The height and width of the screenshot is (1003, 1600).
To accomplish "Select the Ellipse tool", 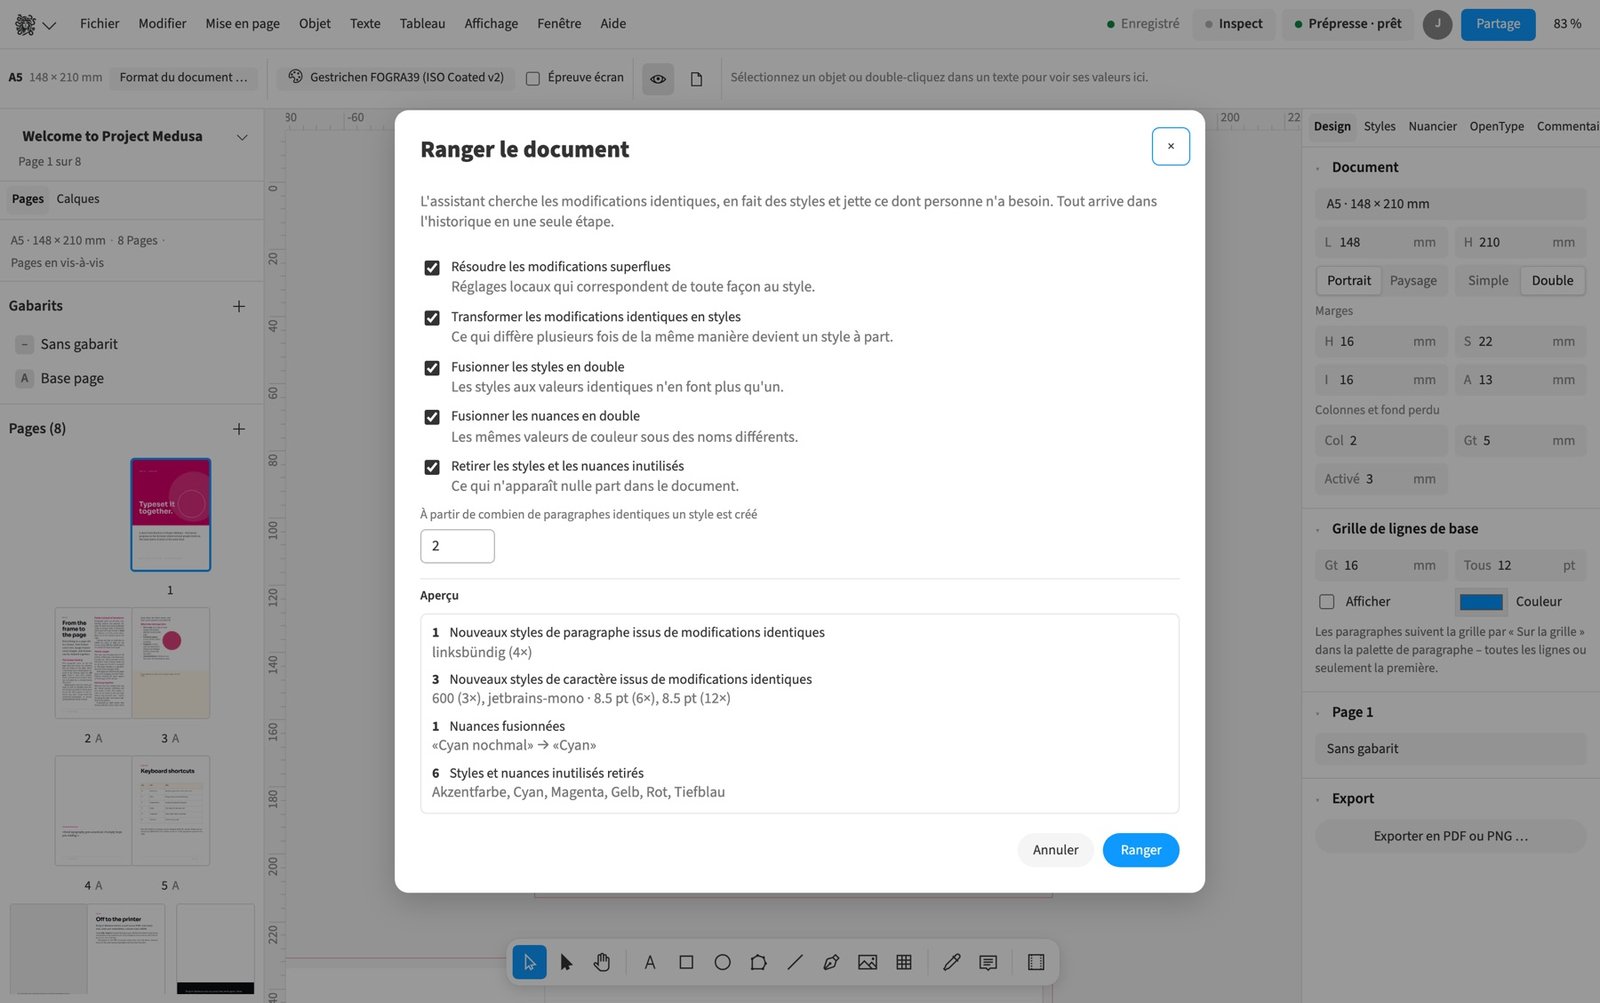I will (722, 962).
